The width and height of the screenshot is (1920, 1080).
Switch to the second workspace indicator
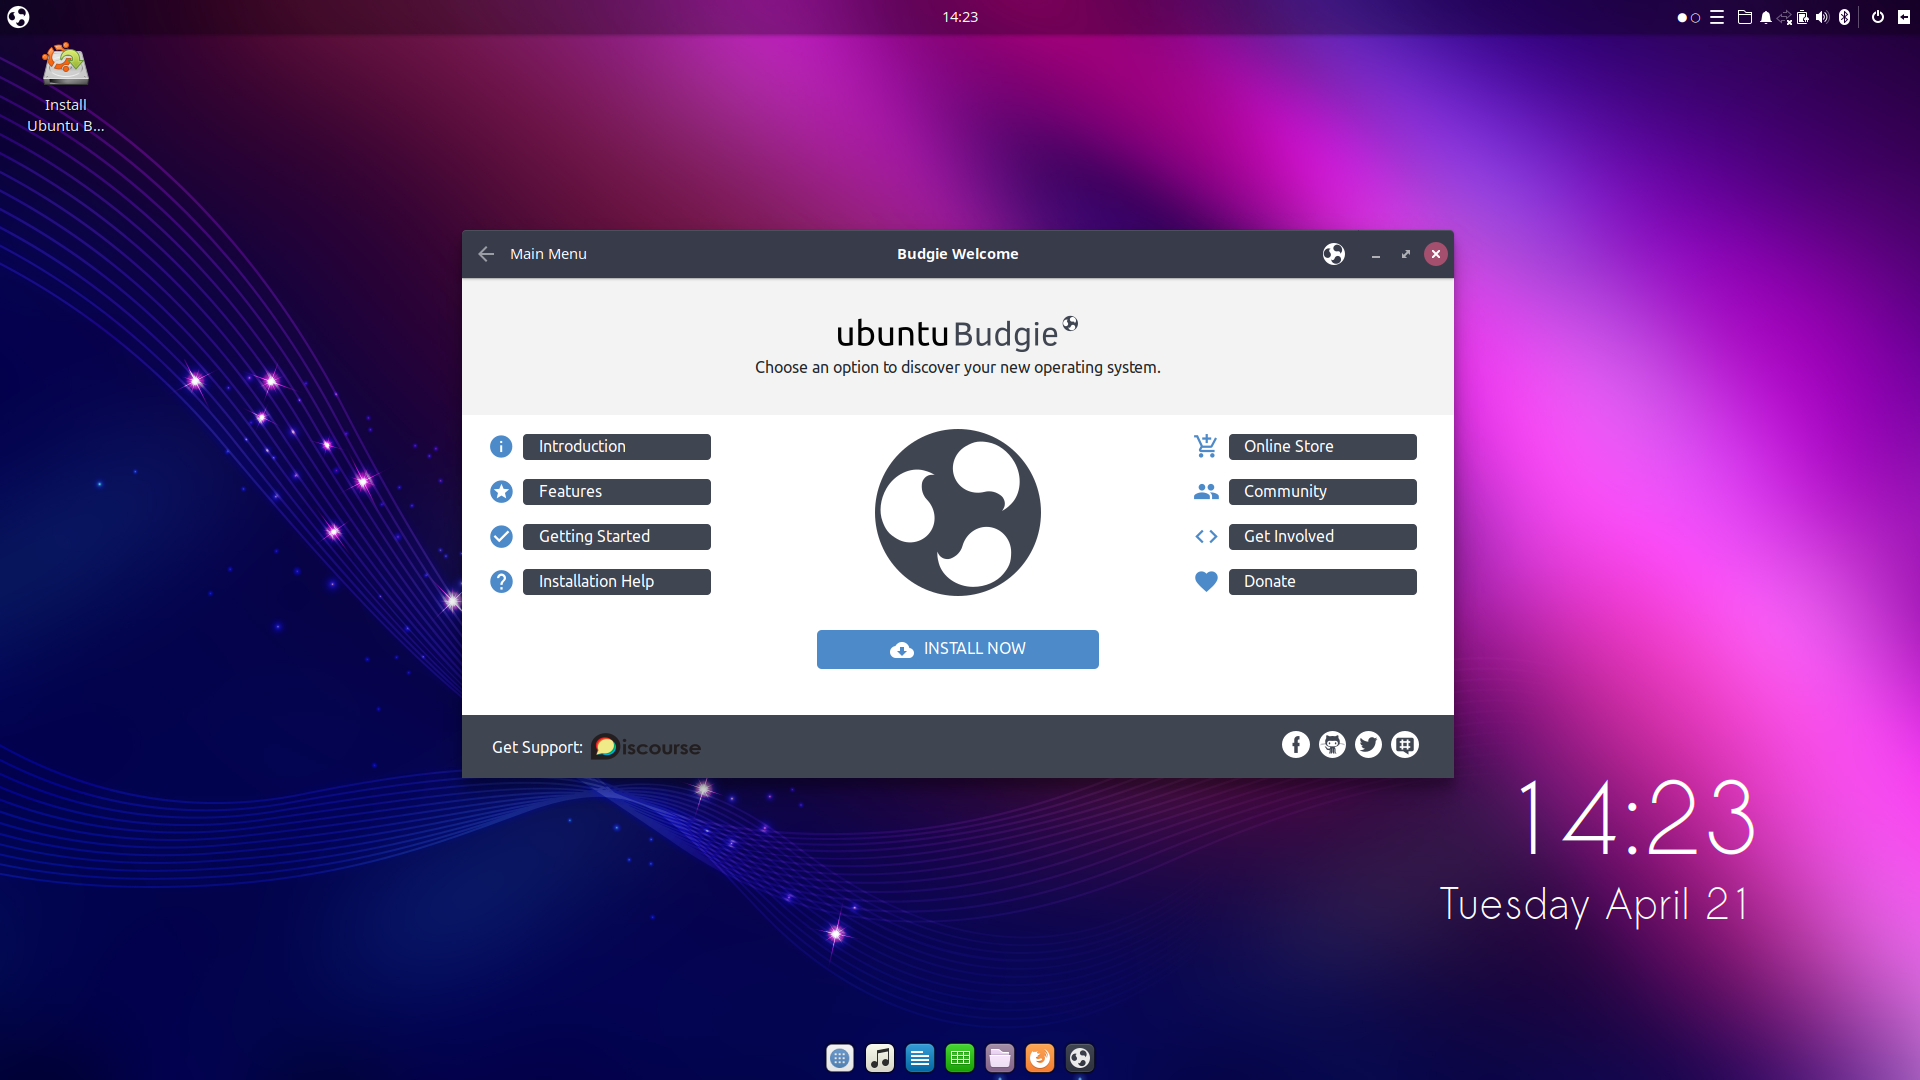pos(1695,18)
